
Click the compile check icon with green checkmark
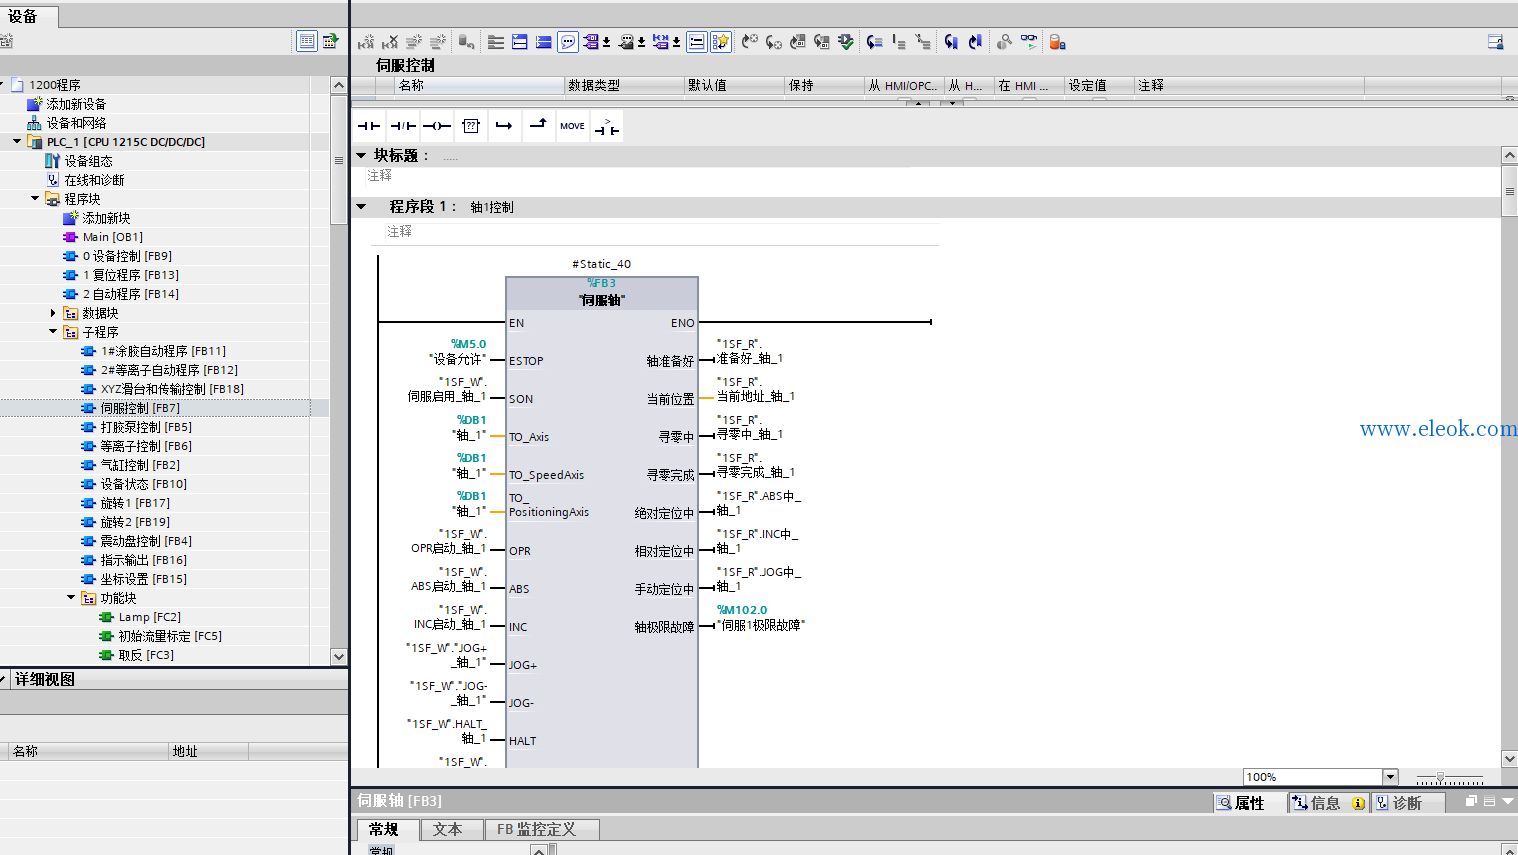(846, 42)
